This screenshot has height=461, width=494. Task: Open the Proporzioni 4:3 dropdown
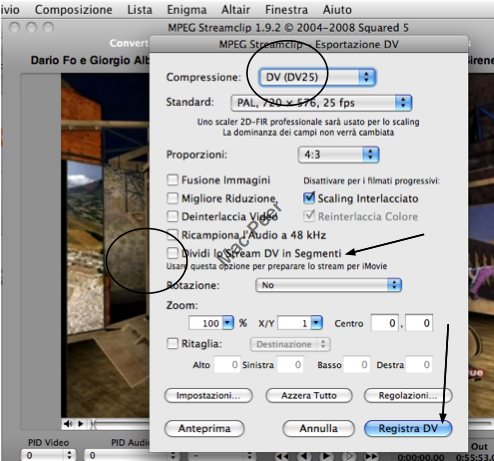(338, 155)
